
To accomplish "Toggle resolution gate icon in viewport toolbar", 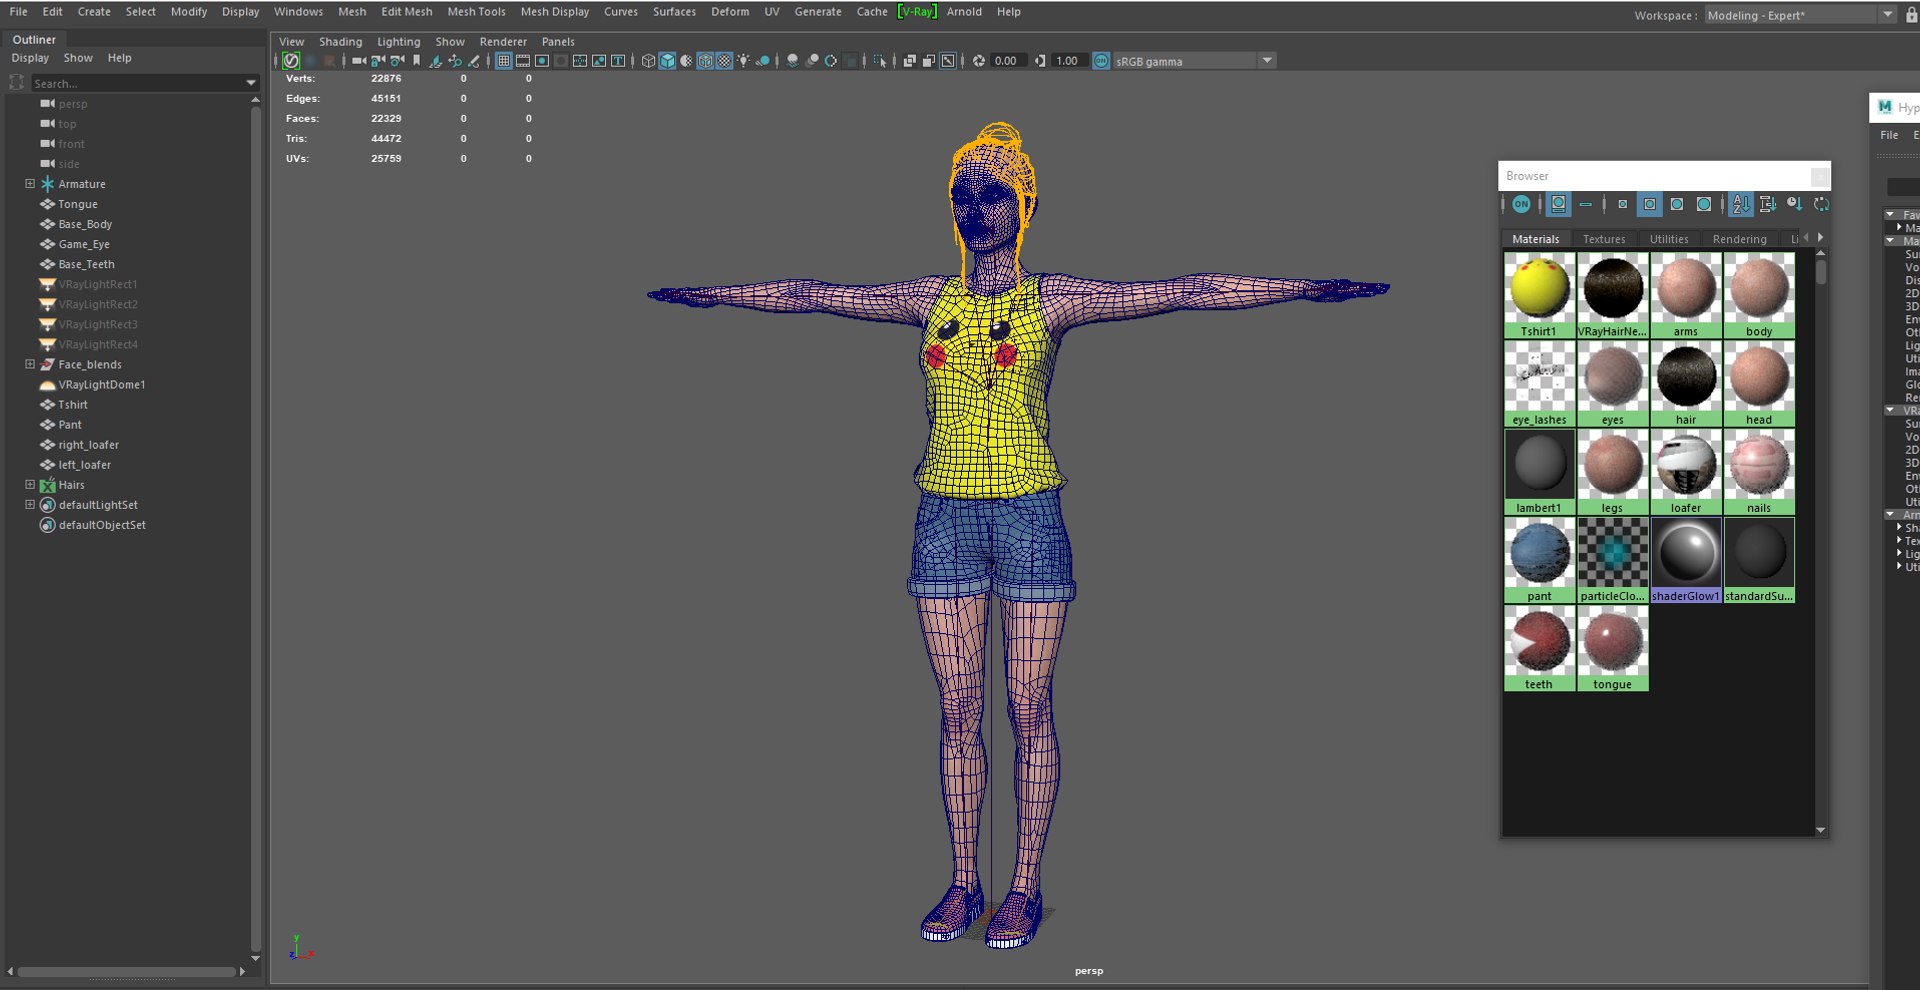I will pos(542,61).
